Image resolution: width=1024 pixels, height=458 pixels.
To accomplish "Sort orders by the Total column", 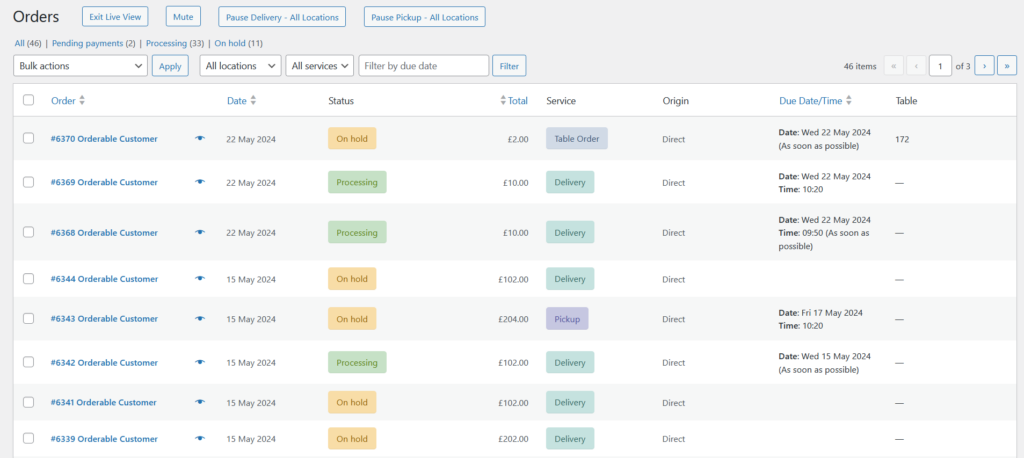I will pyautogui.click(x=514, y=101).
